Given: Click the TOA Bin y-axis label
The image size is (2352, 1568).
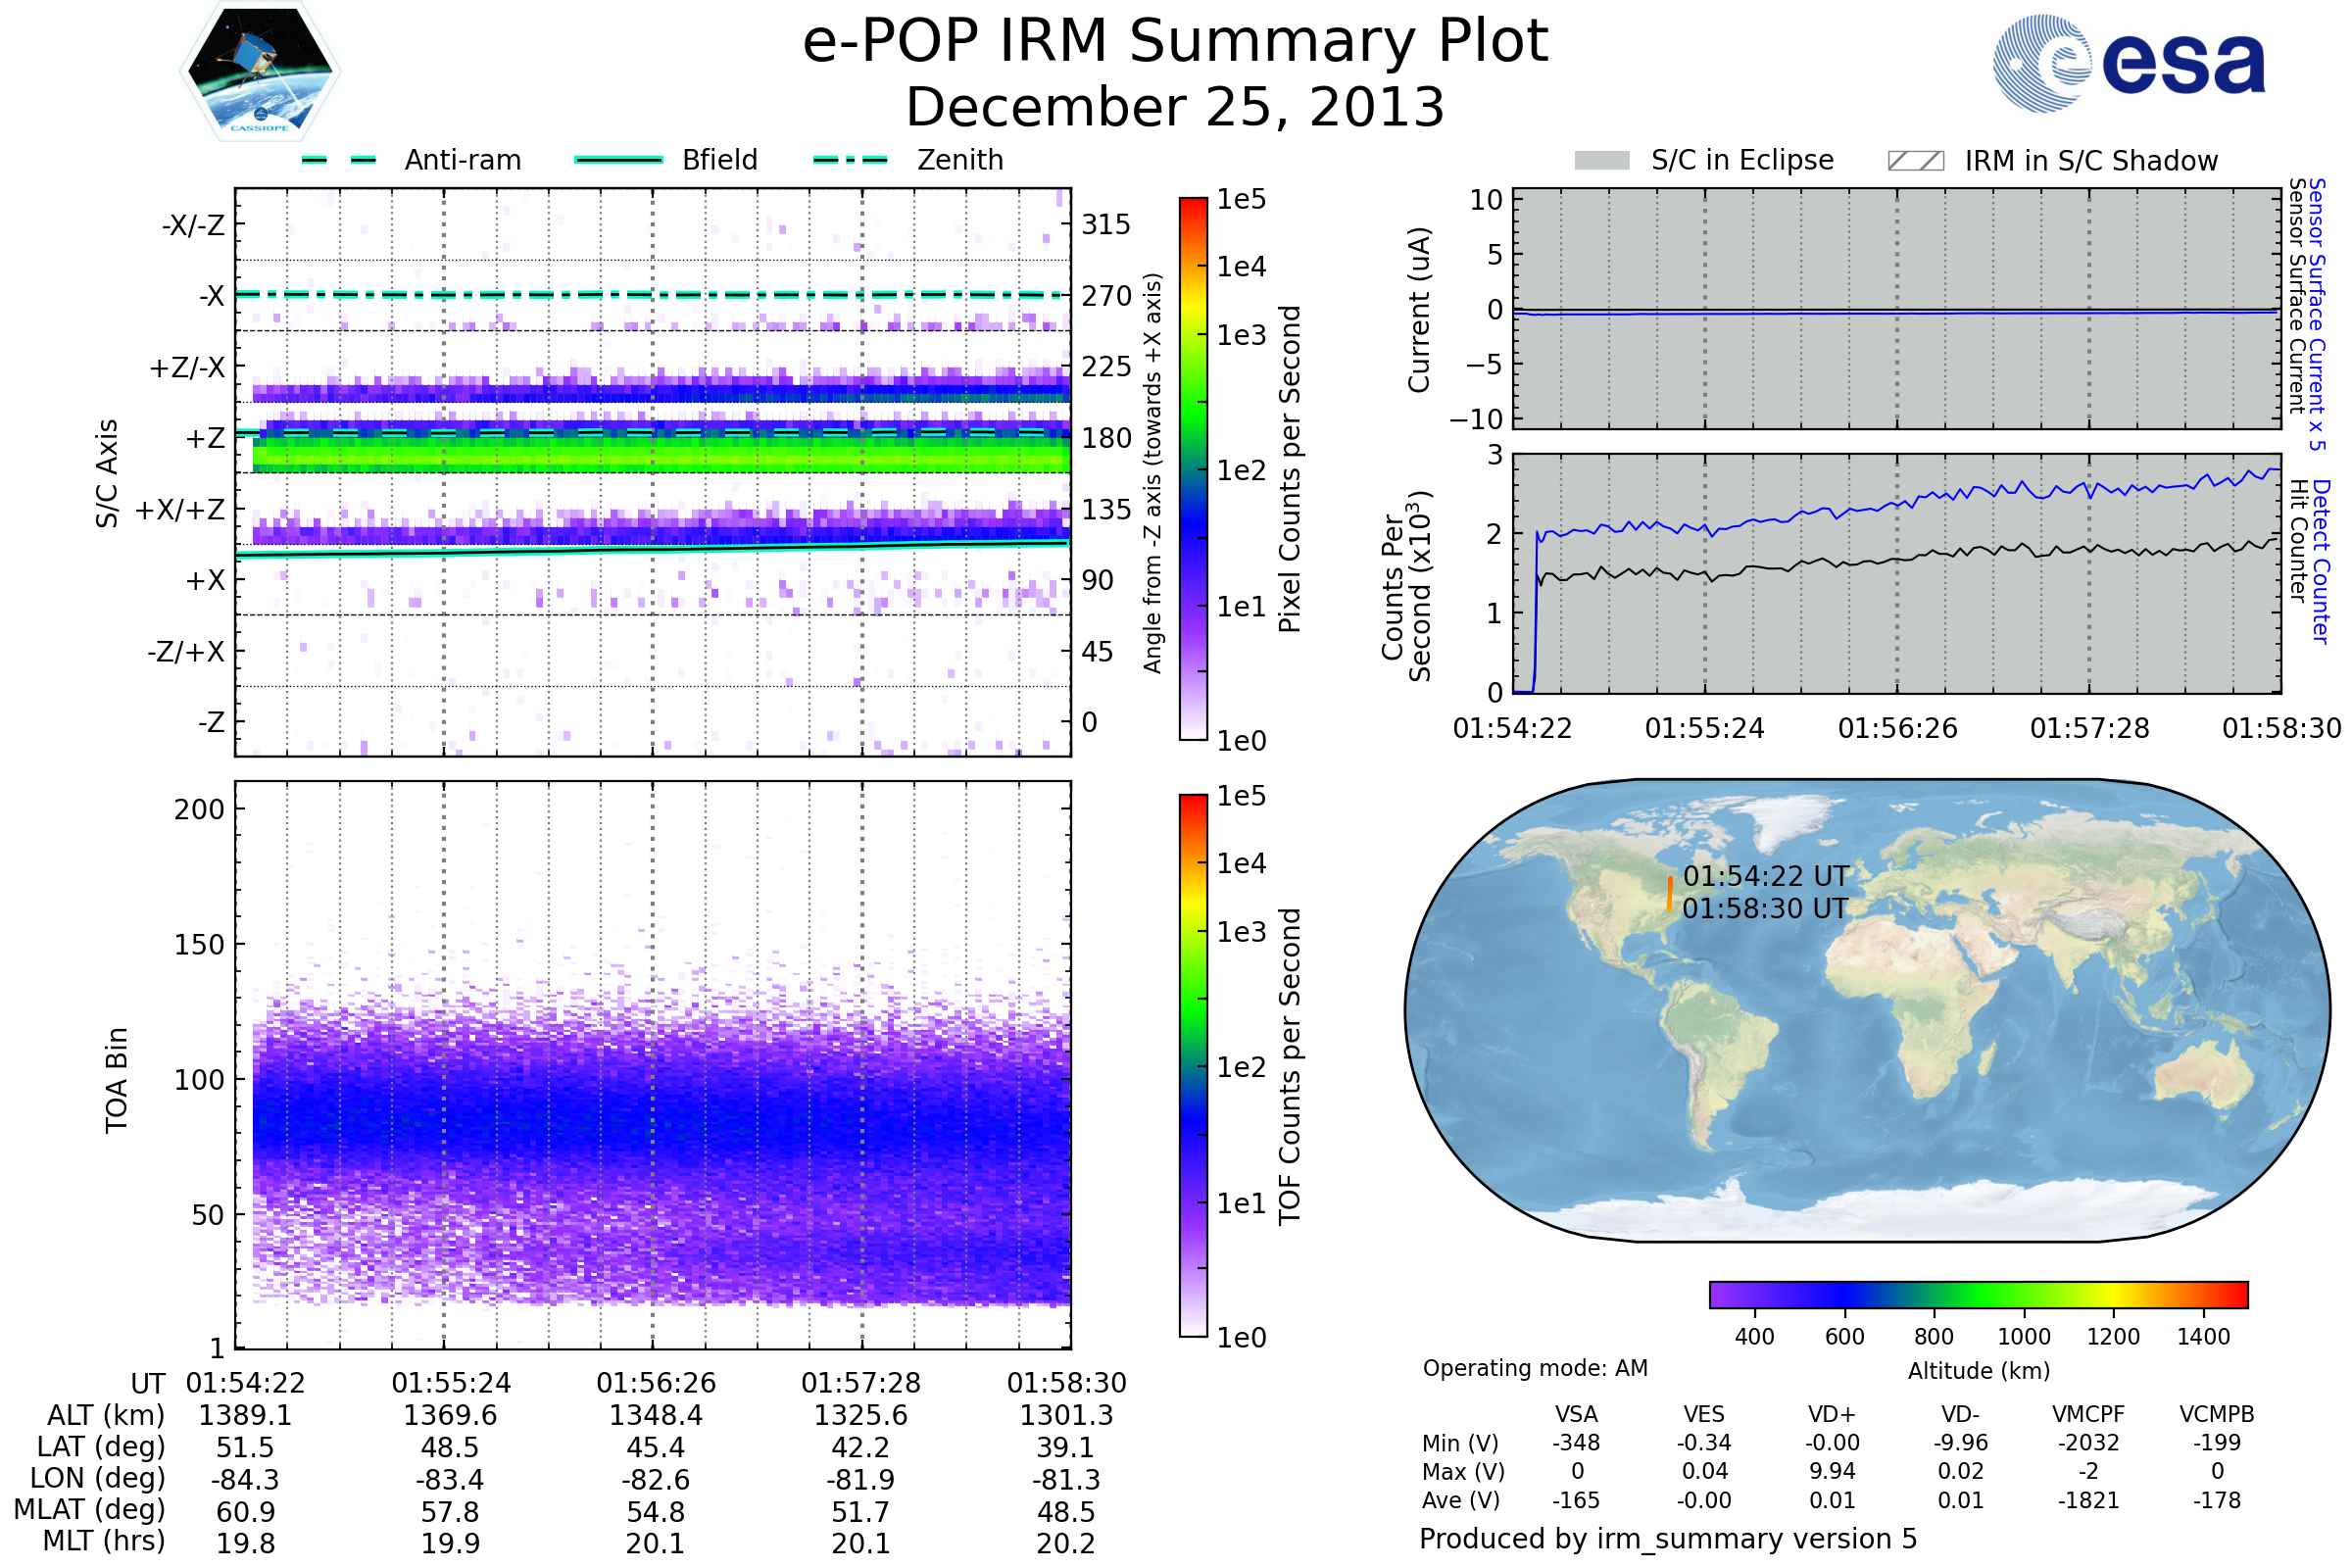Looking at the screenshot, I should click(x=116, y=1080).
